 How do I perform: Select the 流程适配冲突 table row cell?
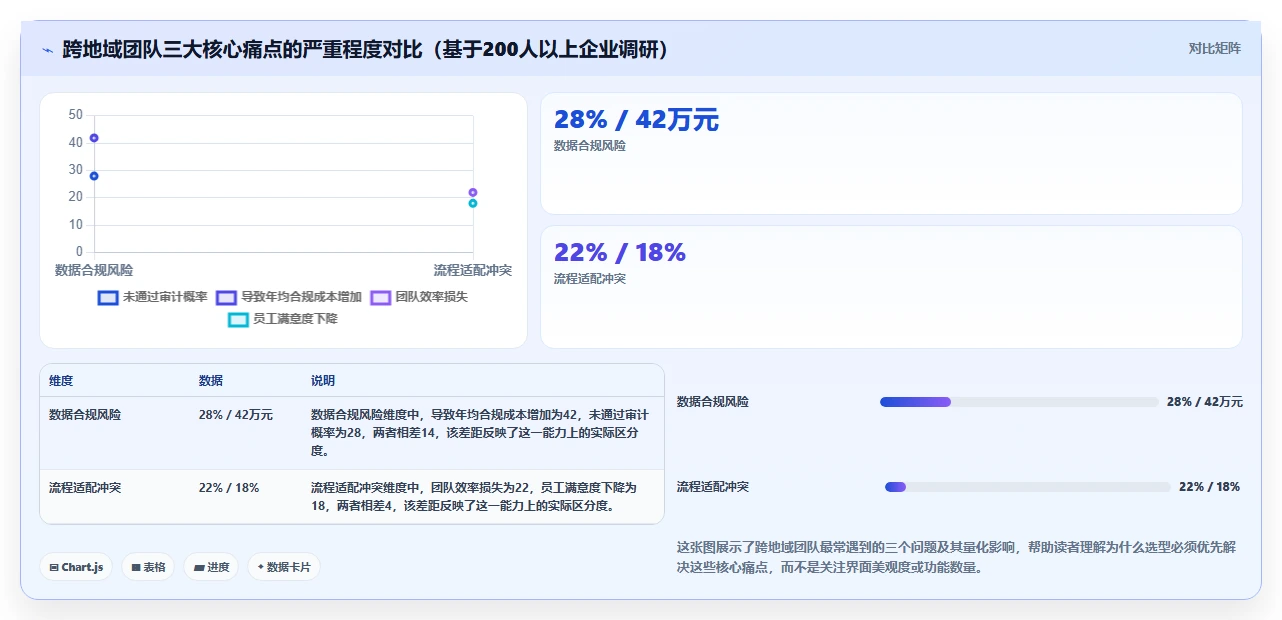click(x=85, y=488)
